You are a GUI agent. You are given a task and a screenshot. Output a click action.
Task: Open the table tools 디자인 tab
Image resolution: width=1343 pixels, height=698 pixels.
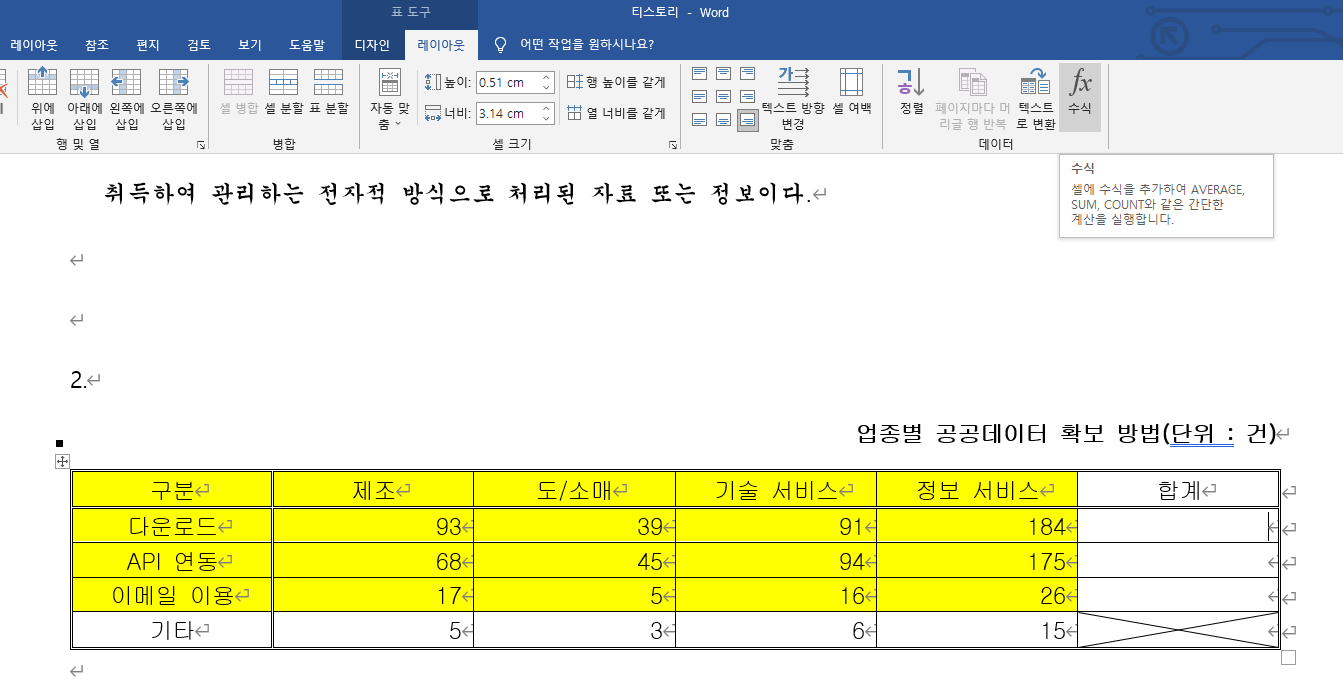(x=373, y=44)
